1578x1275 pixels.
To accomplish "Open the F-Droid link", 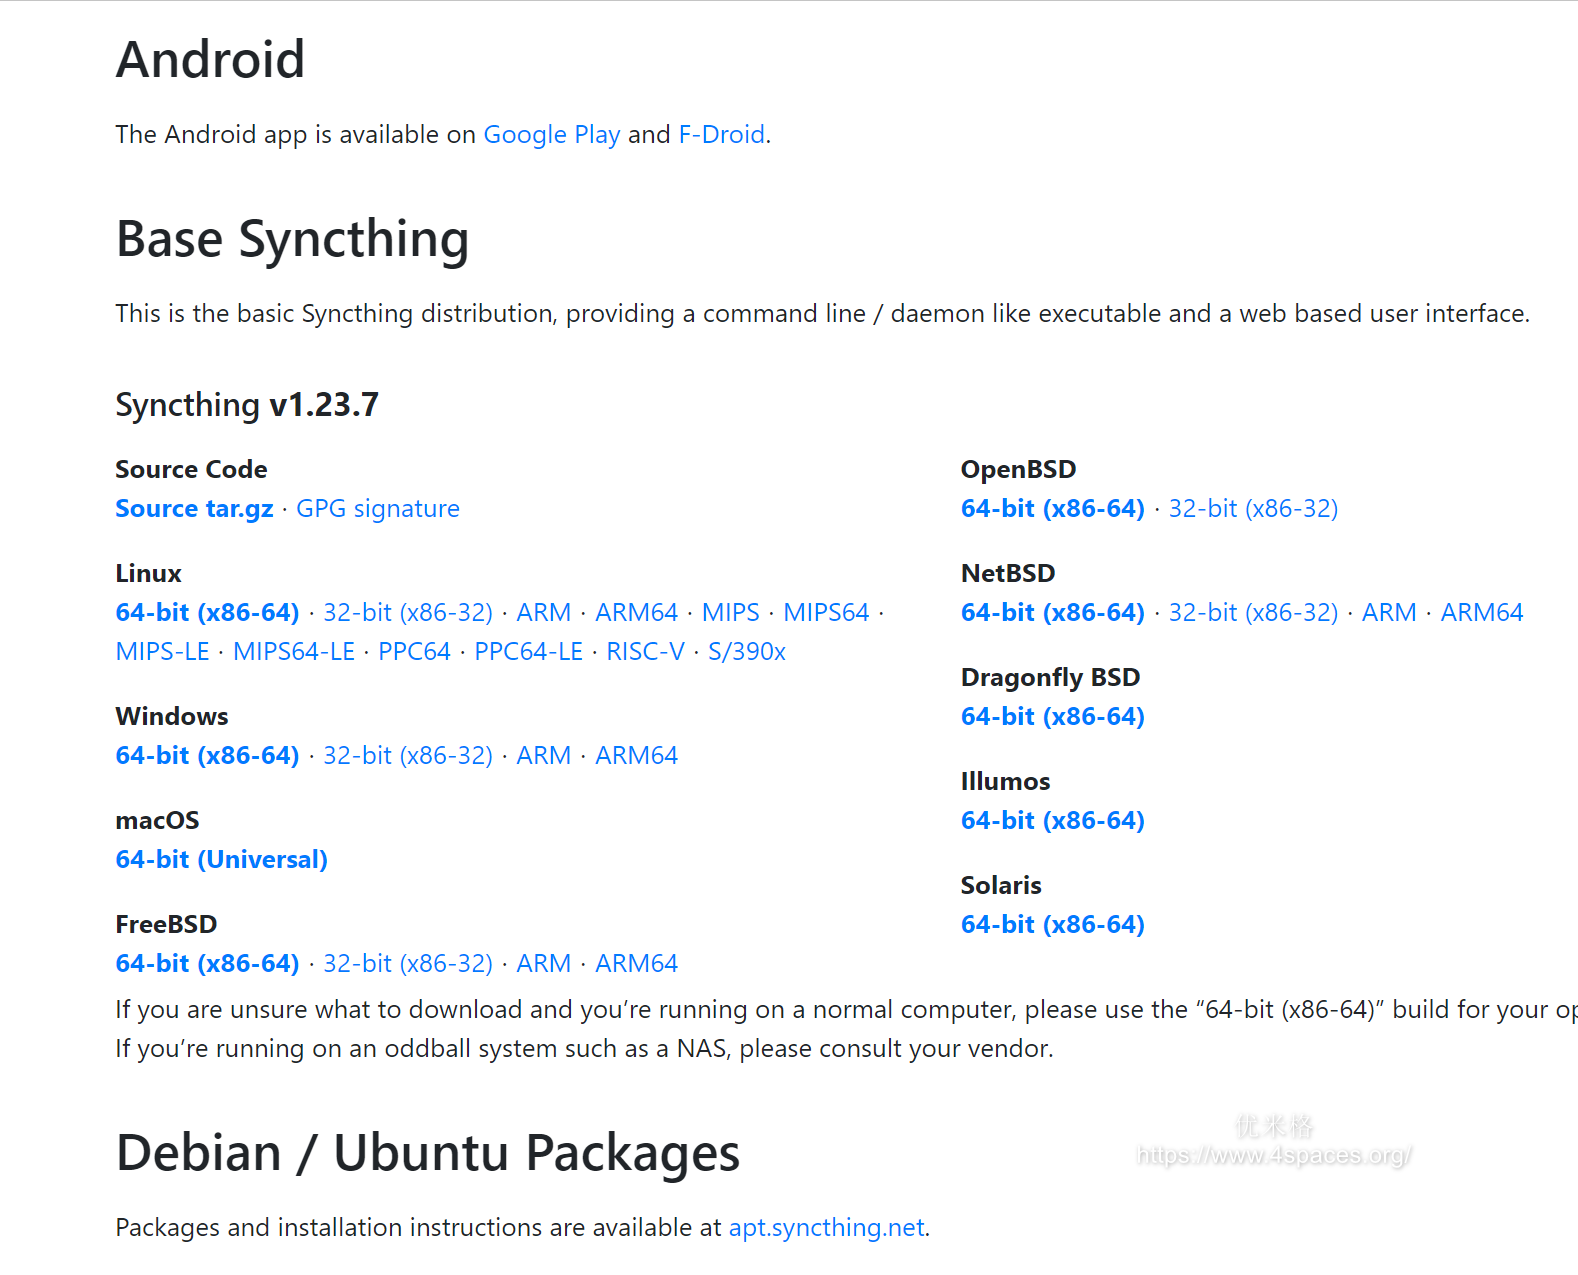I will point(721,135).
